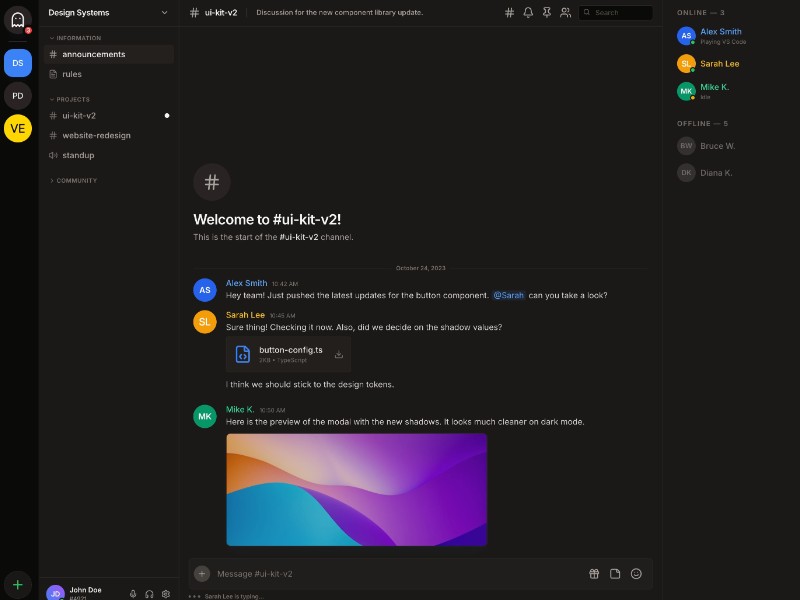Collapse the Information category
This screenshot has height=600, width=800.
[76, 38]
